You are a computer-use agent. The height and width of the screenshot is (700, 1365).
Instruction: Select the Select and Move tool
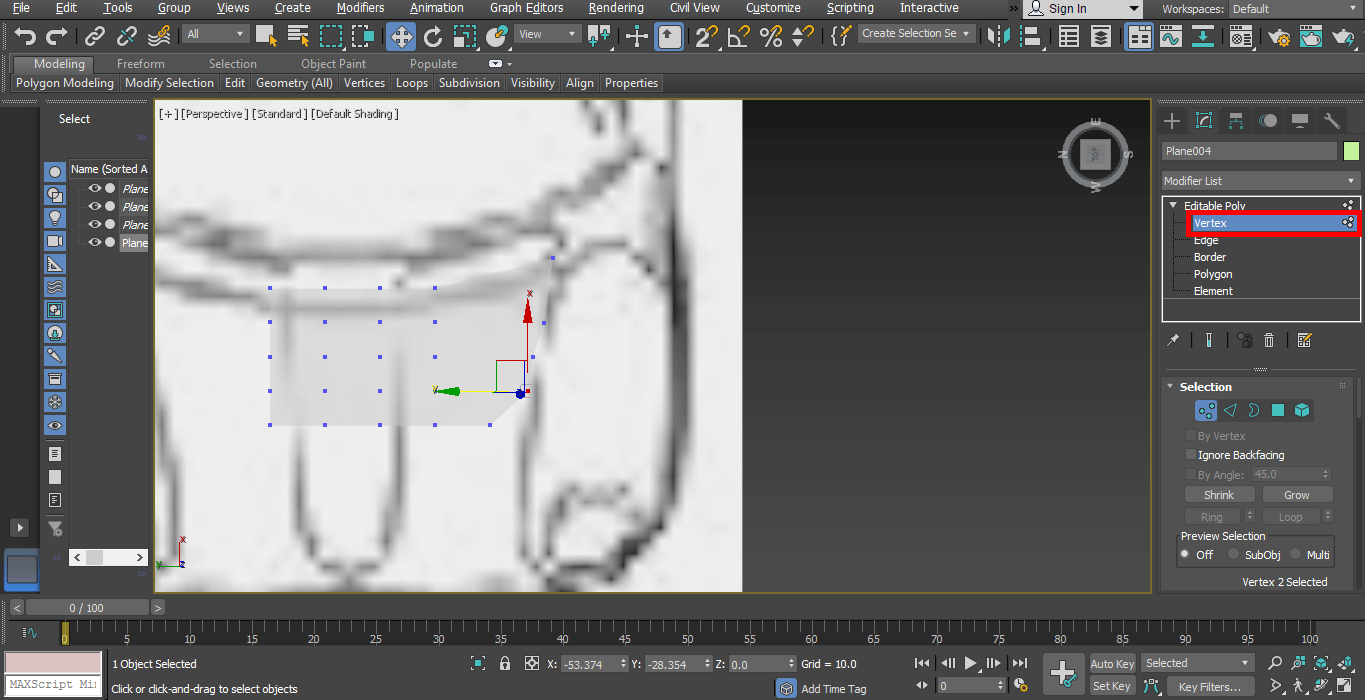[400, 36]
